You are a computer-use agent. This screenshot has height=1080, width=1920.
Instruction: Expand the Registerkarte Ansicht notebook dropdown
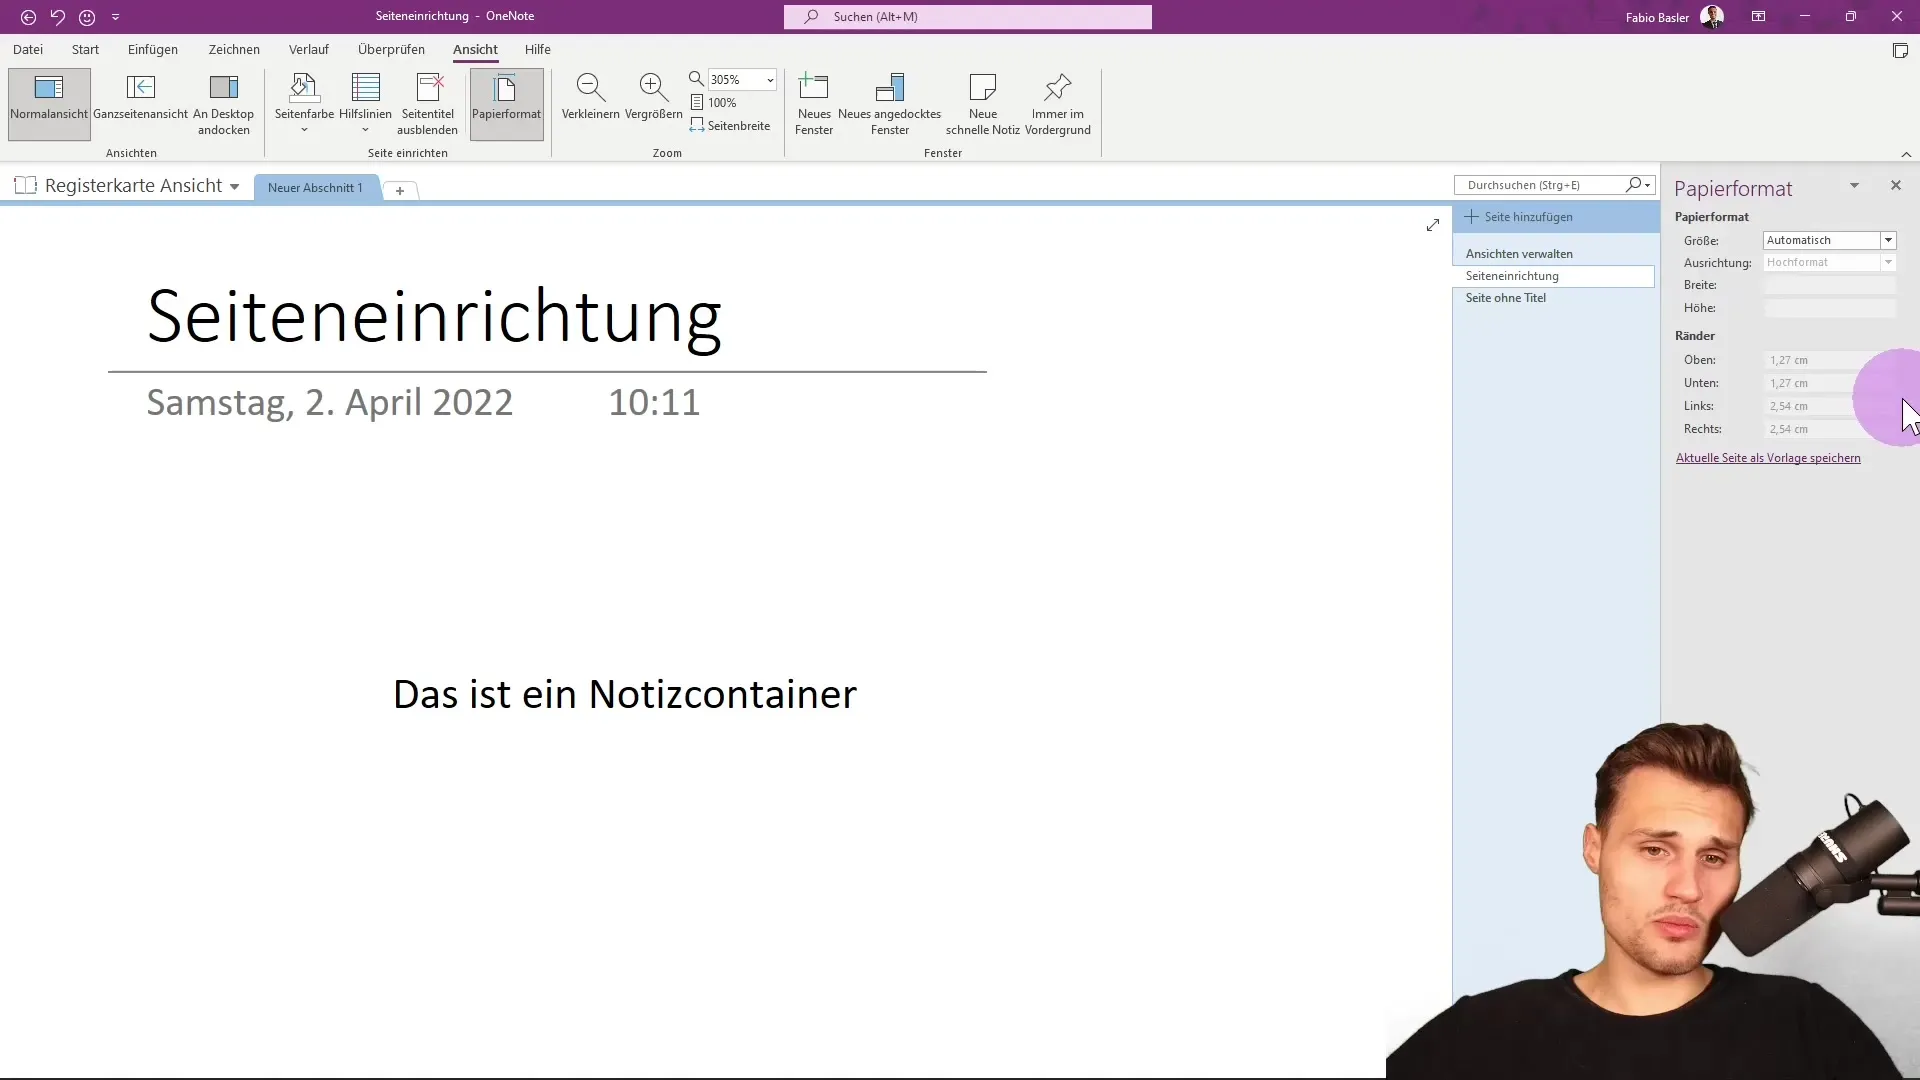[234, 187]
